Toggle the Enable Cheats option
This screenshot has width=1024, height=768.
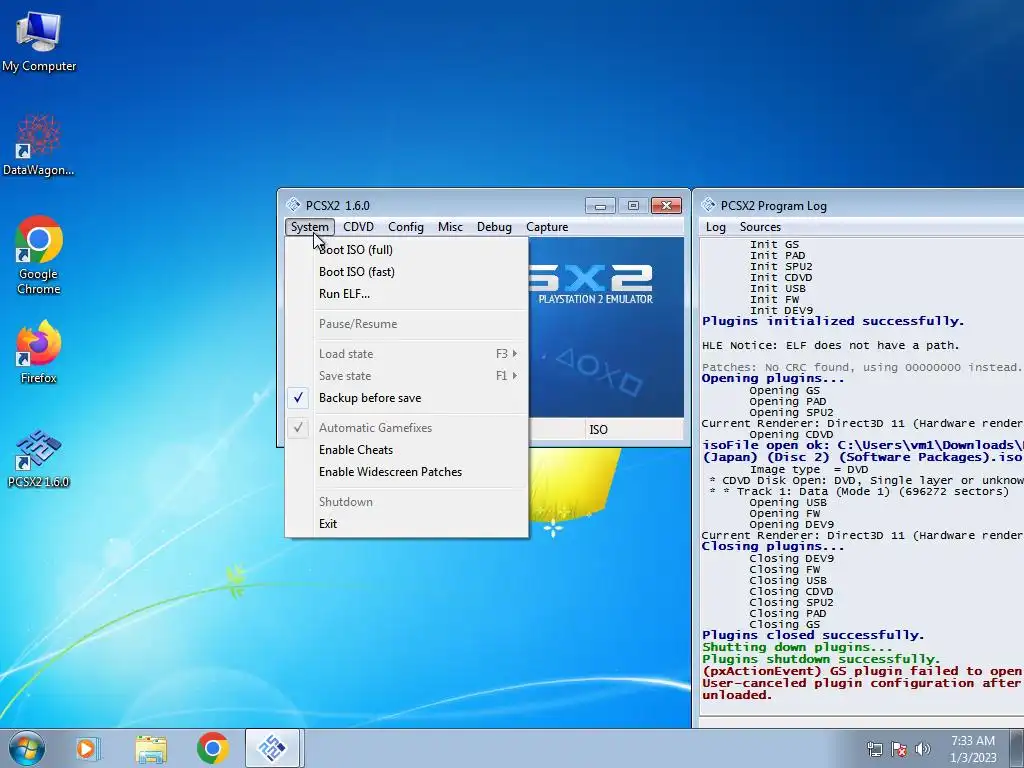(x=406, y=450)
